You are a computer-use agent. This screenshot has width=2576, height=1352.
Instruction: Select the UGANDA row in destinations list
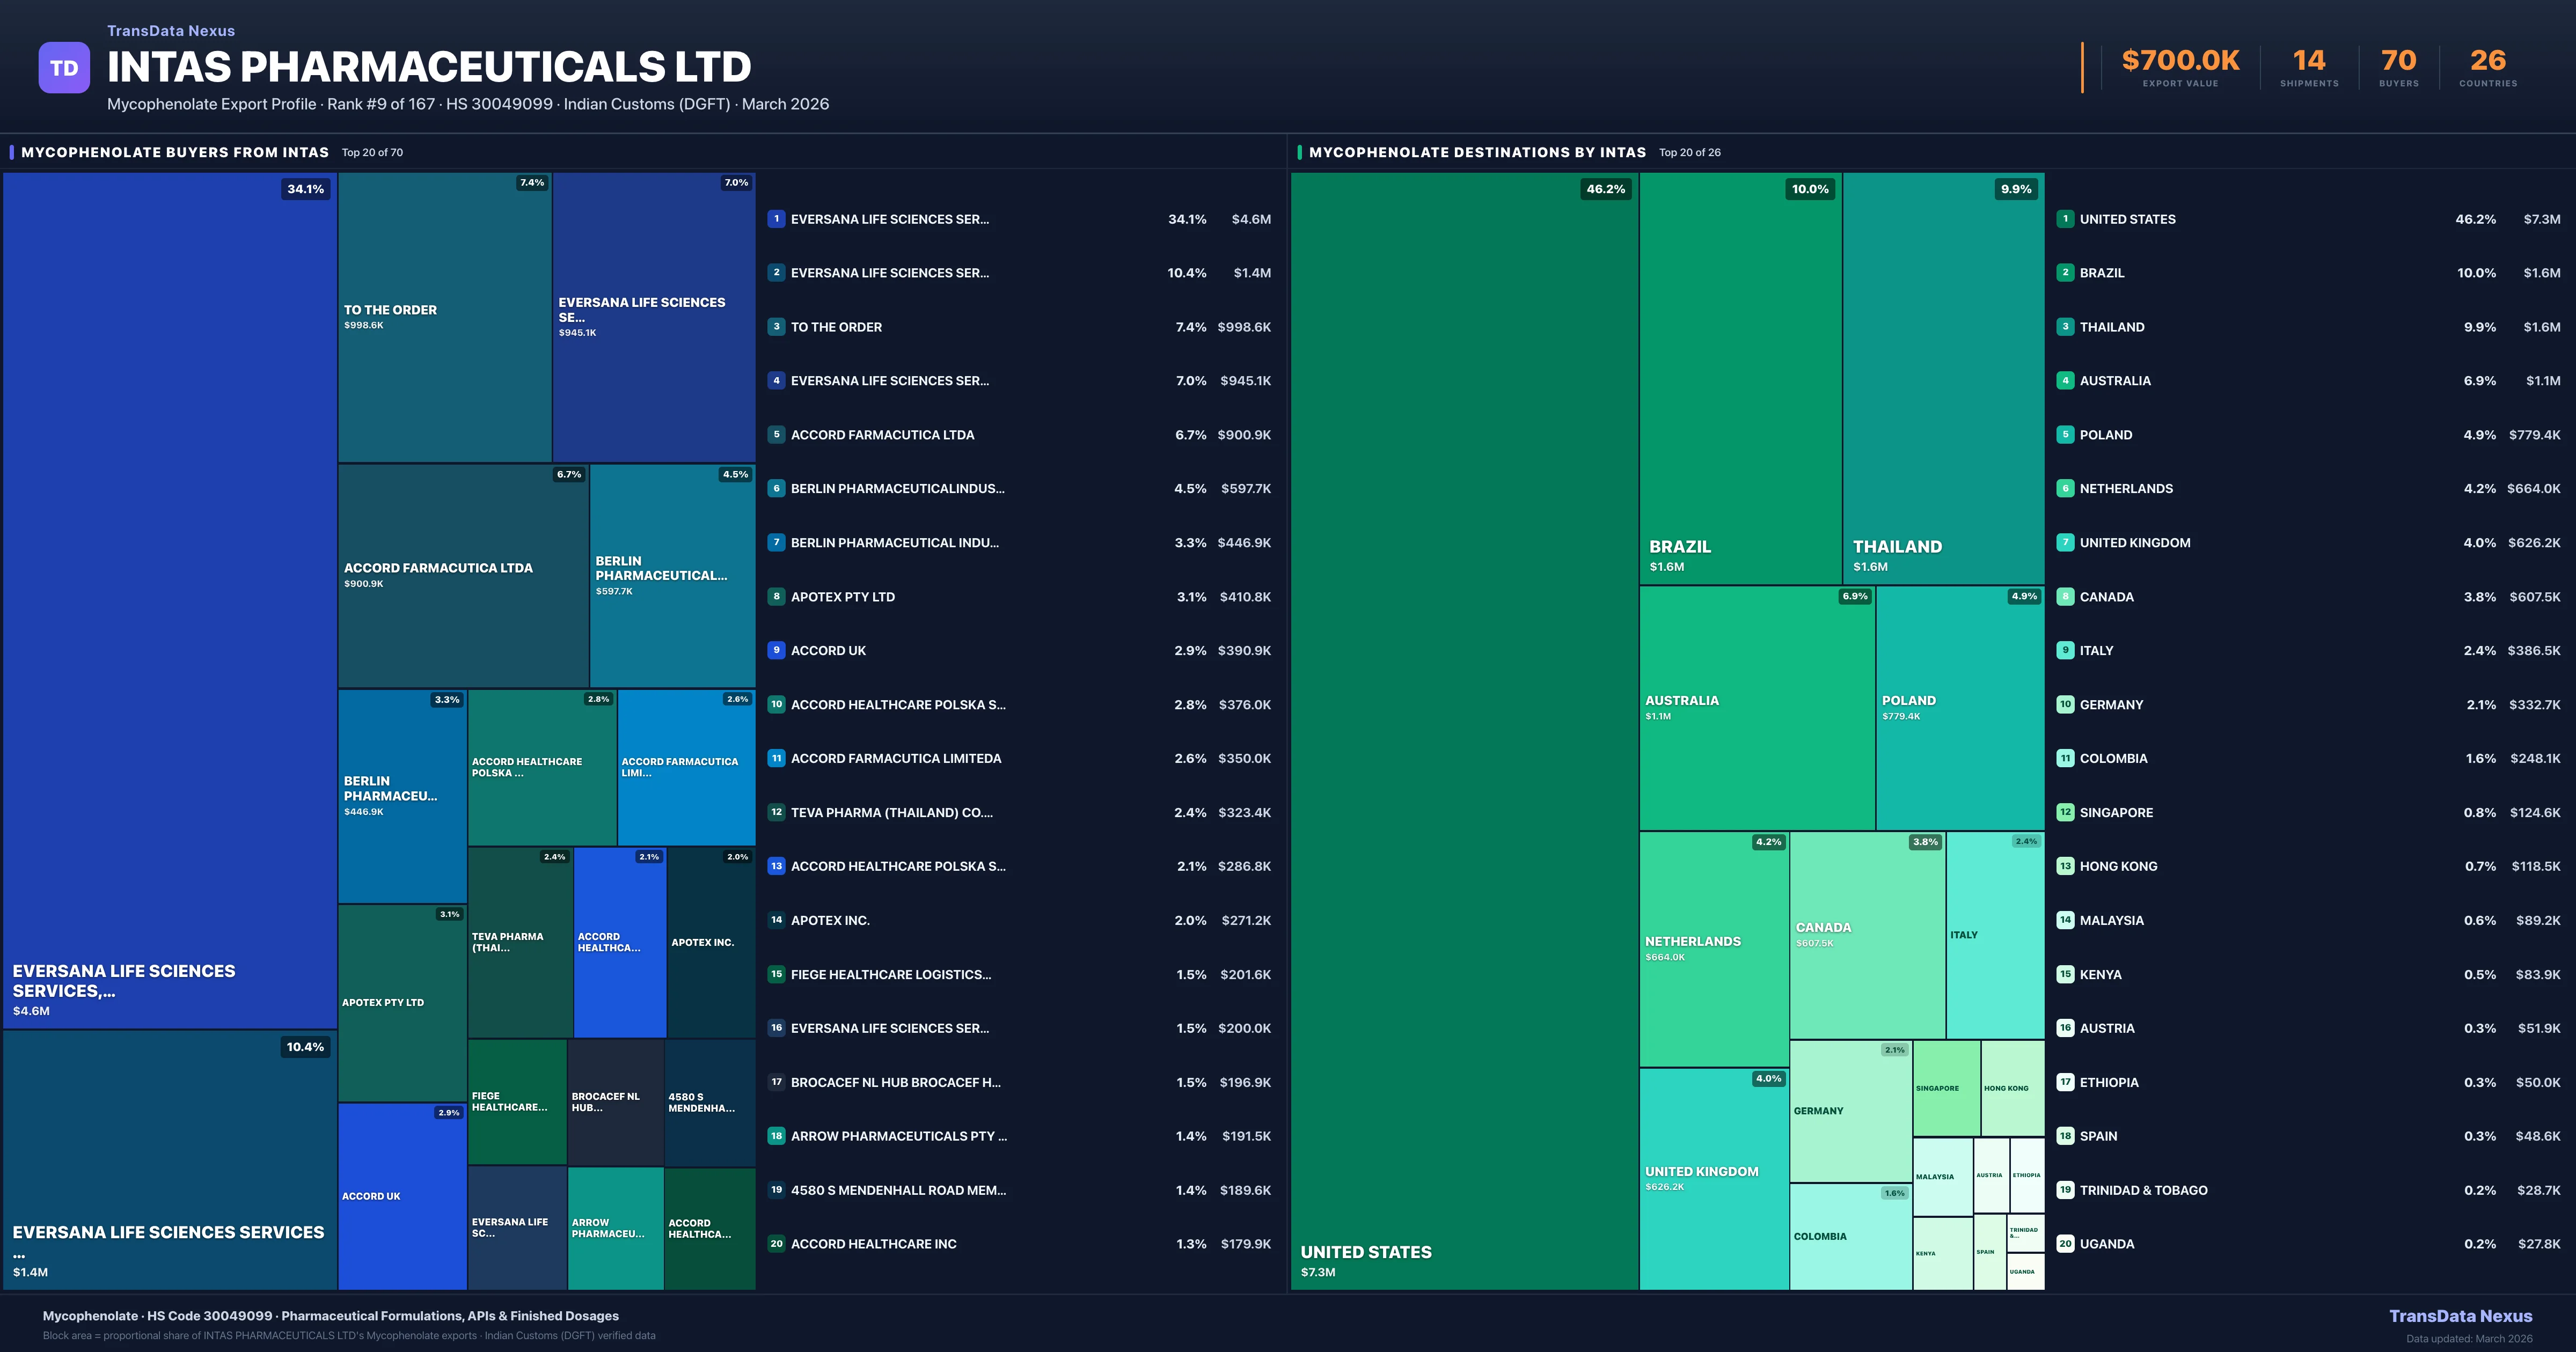pos(2110,1243)
